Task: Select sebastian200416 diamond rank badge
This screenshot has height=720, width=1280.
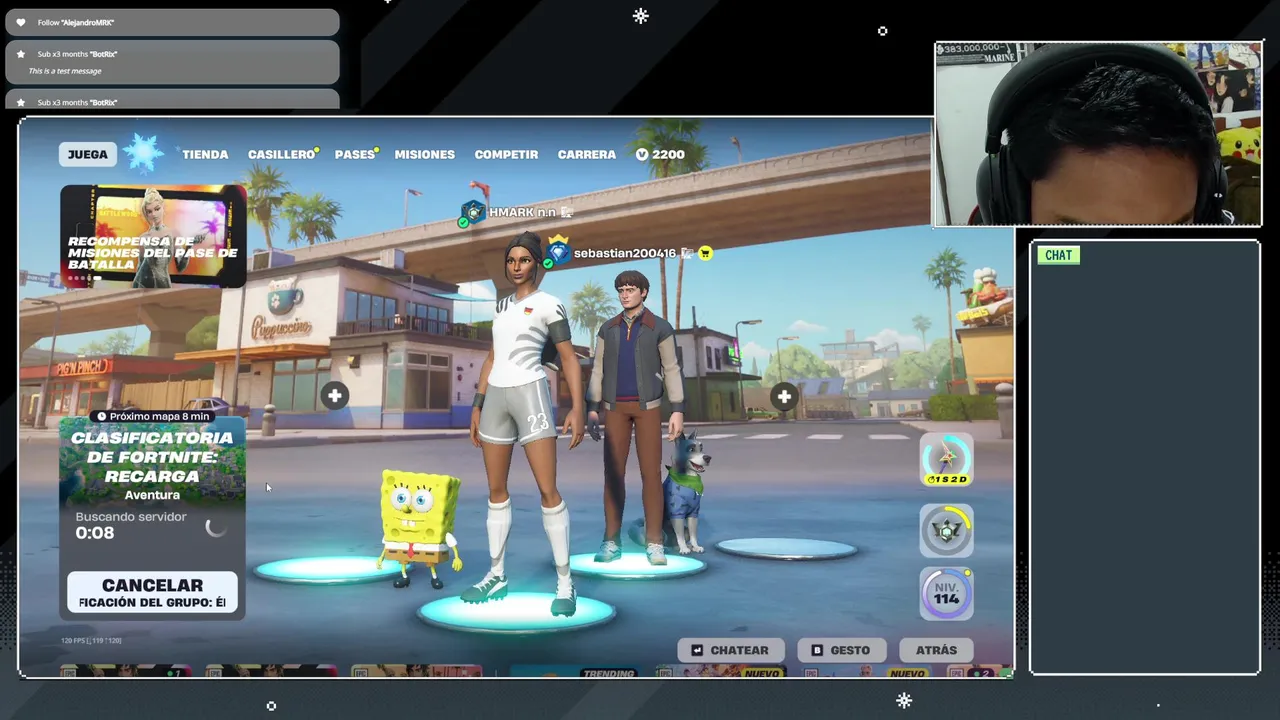Action: click(558, 252)
